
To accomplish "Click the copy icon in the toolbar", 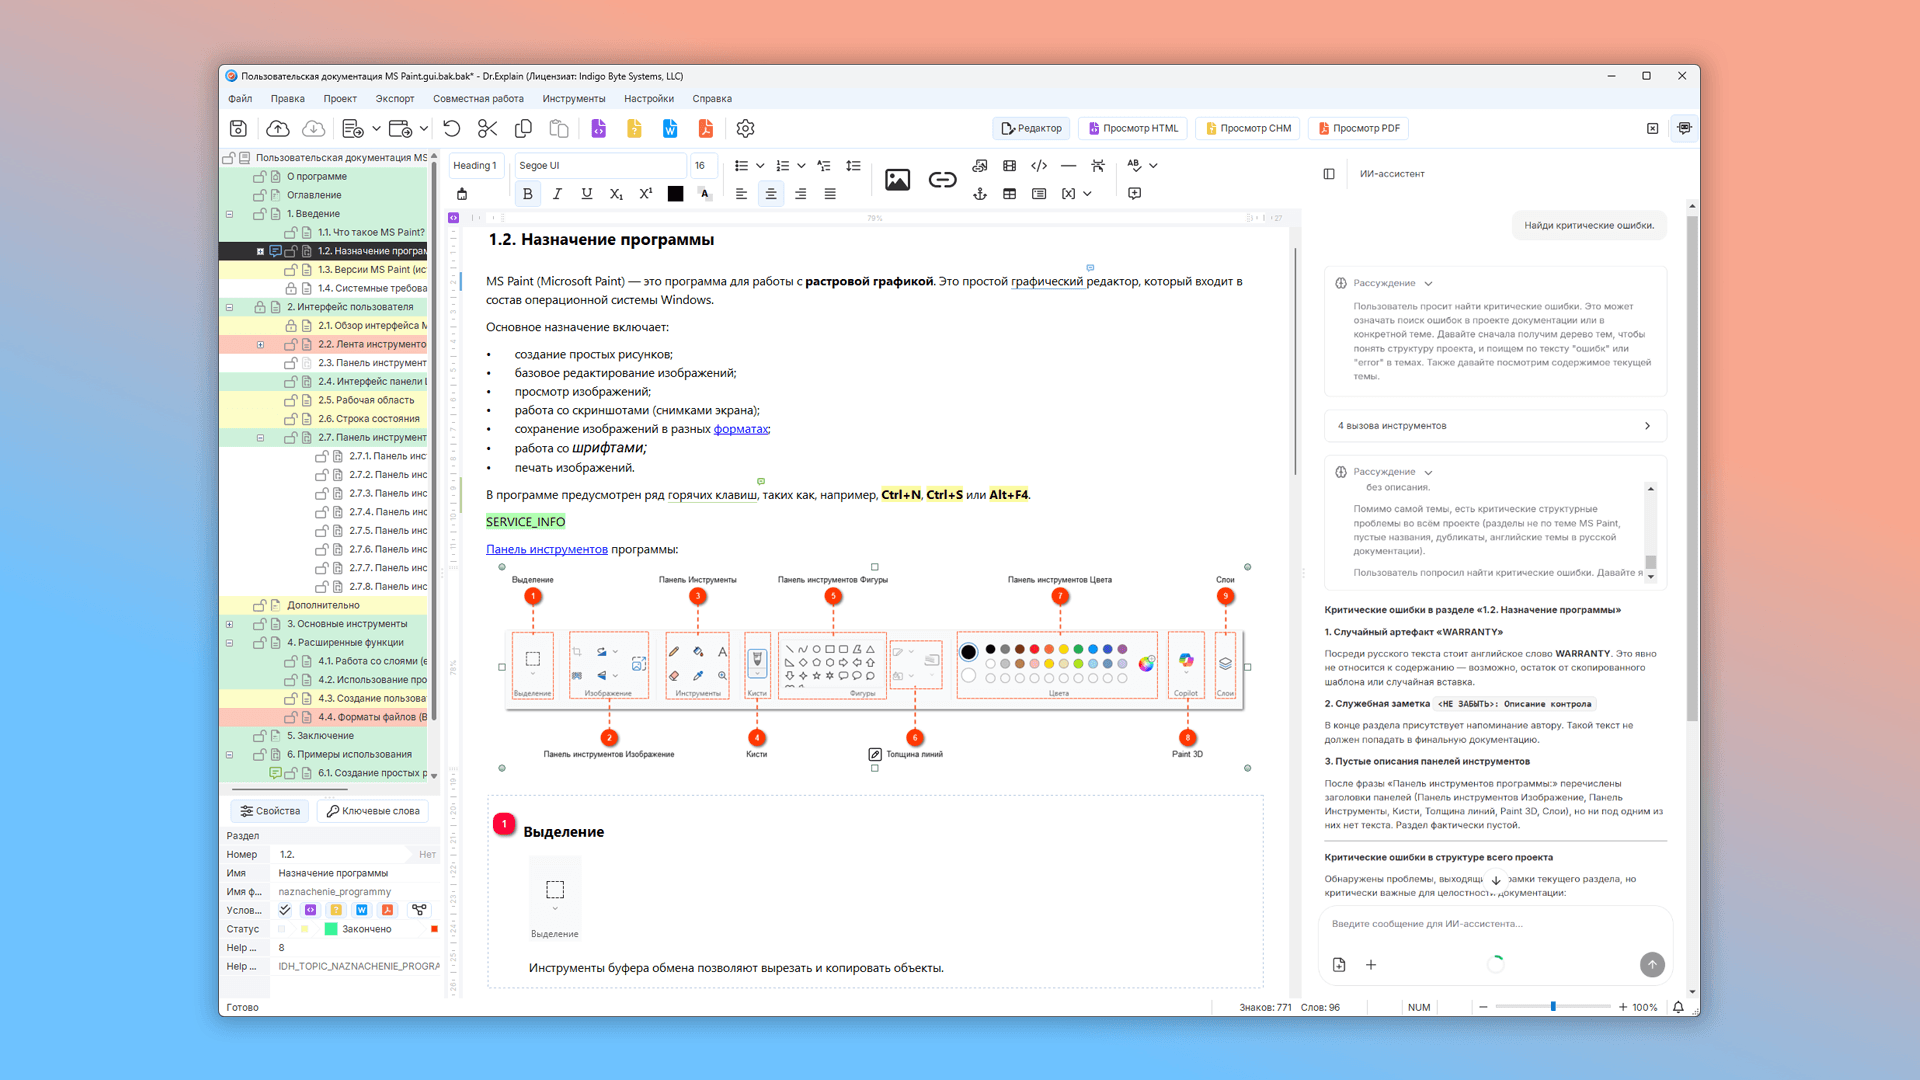I will pos(523,128).
